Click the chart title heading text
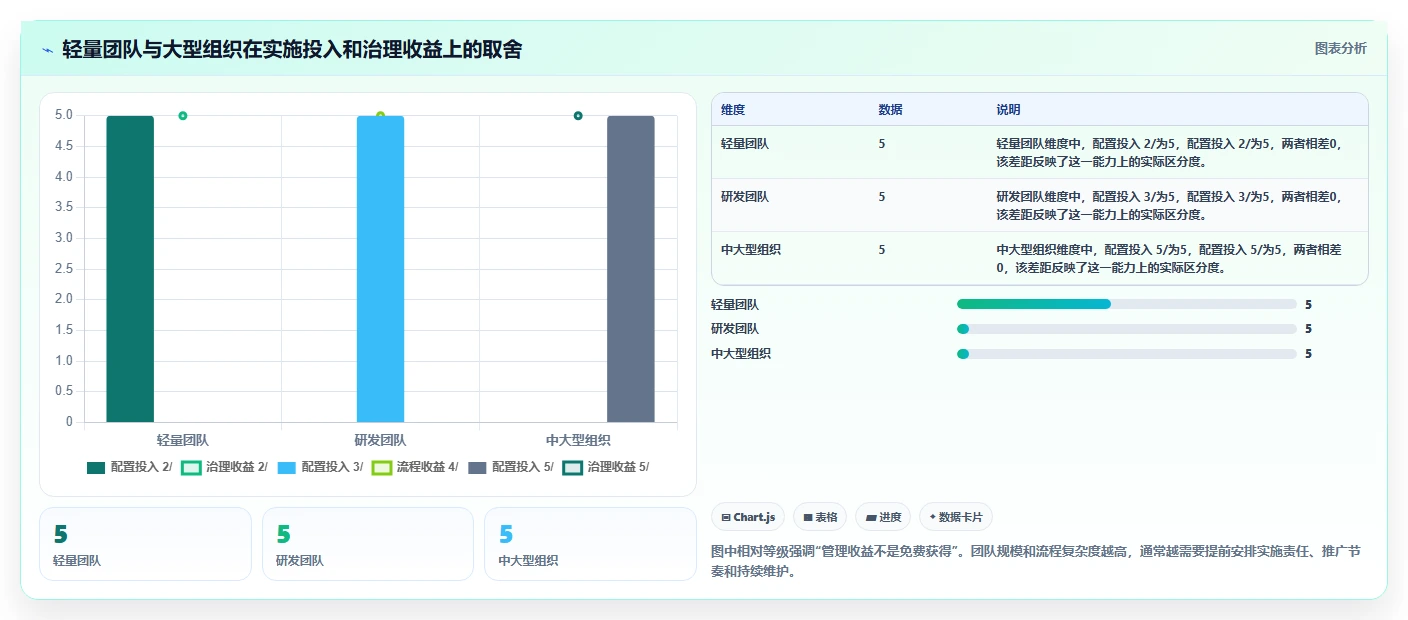This screenshot has width=1408, height=620. click(292, 50)
